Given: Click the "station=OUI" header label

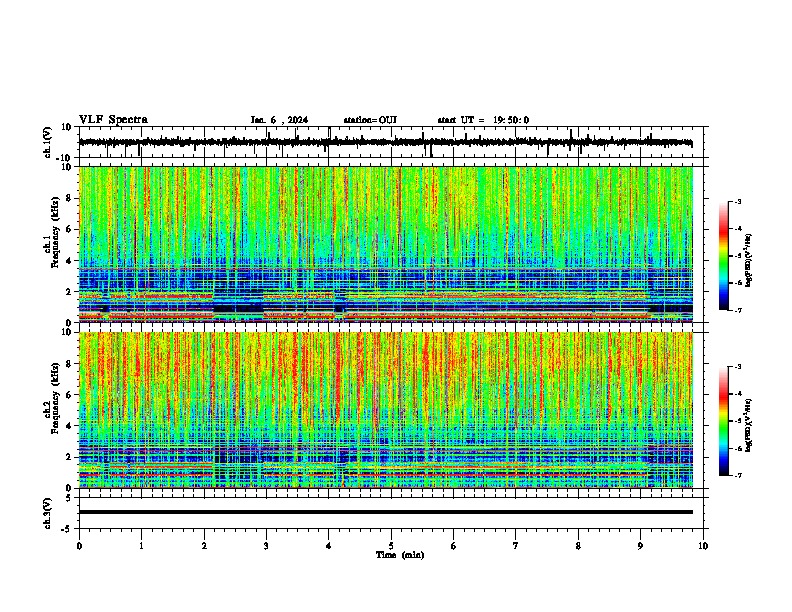Looking at the screenshot, I should click(x=370, y=120).
